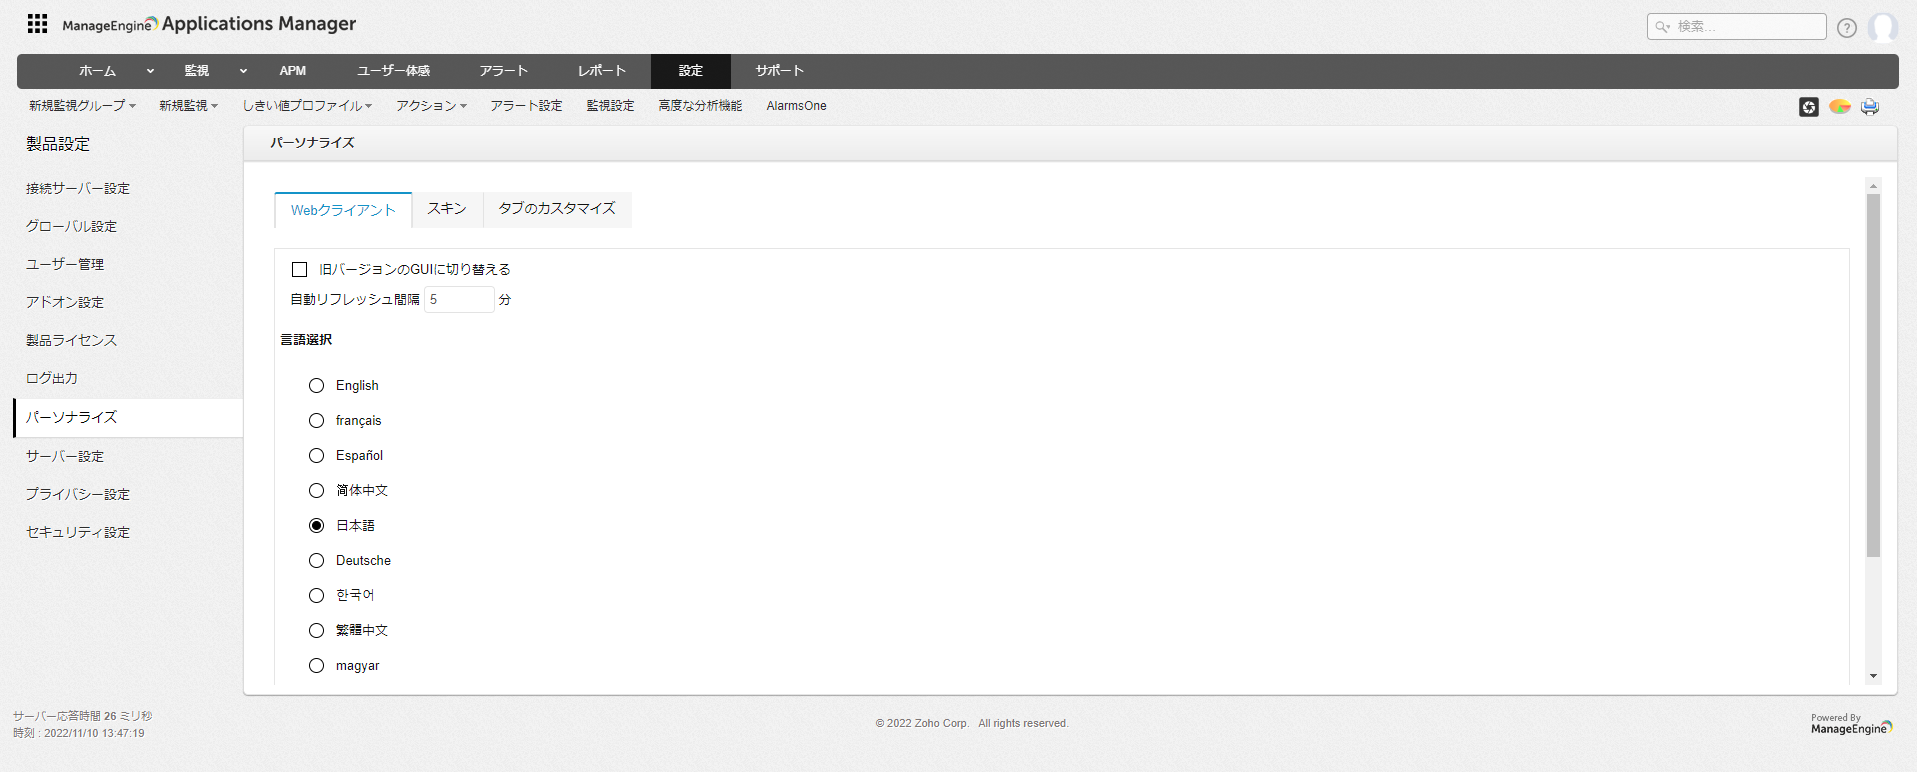Click the search magnifier icon

[1662, 27]
